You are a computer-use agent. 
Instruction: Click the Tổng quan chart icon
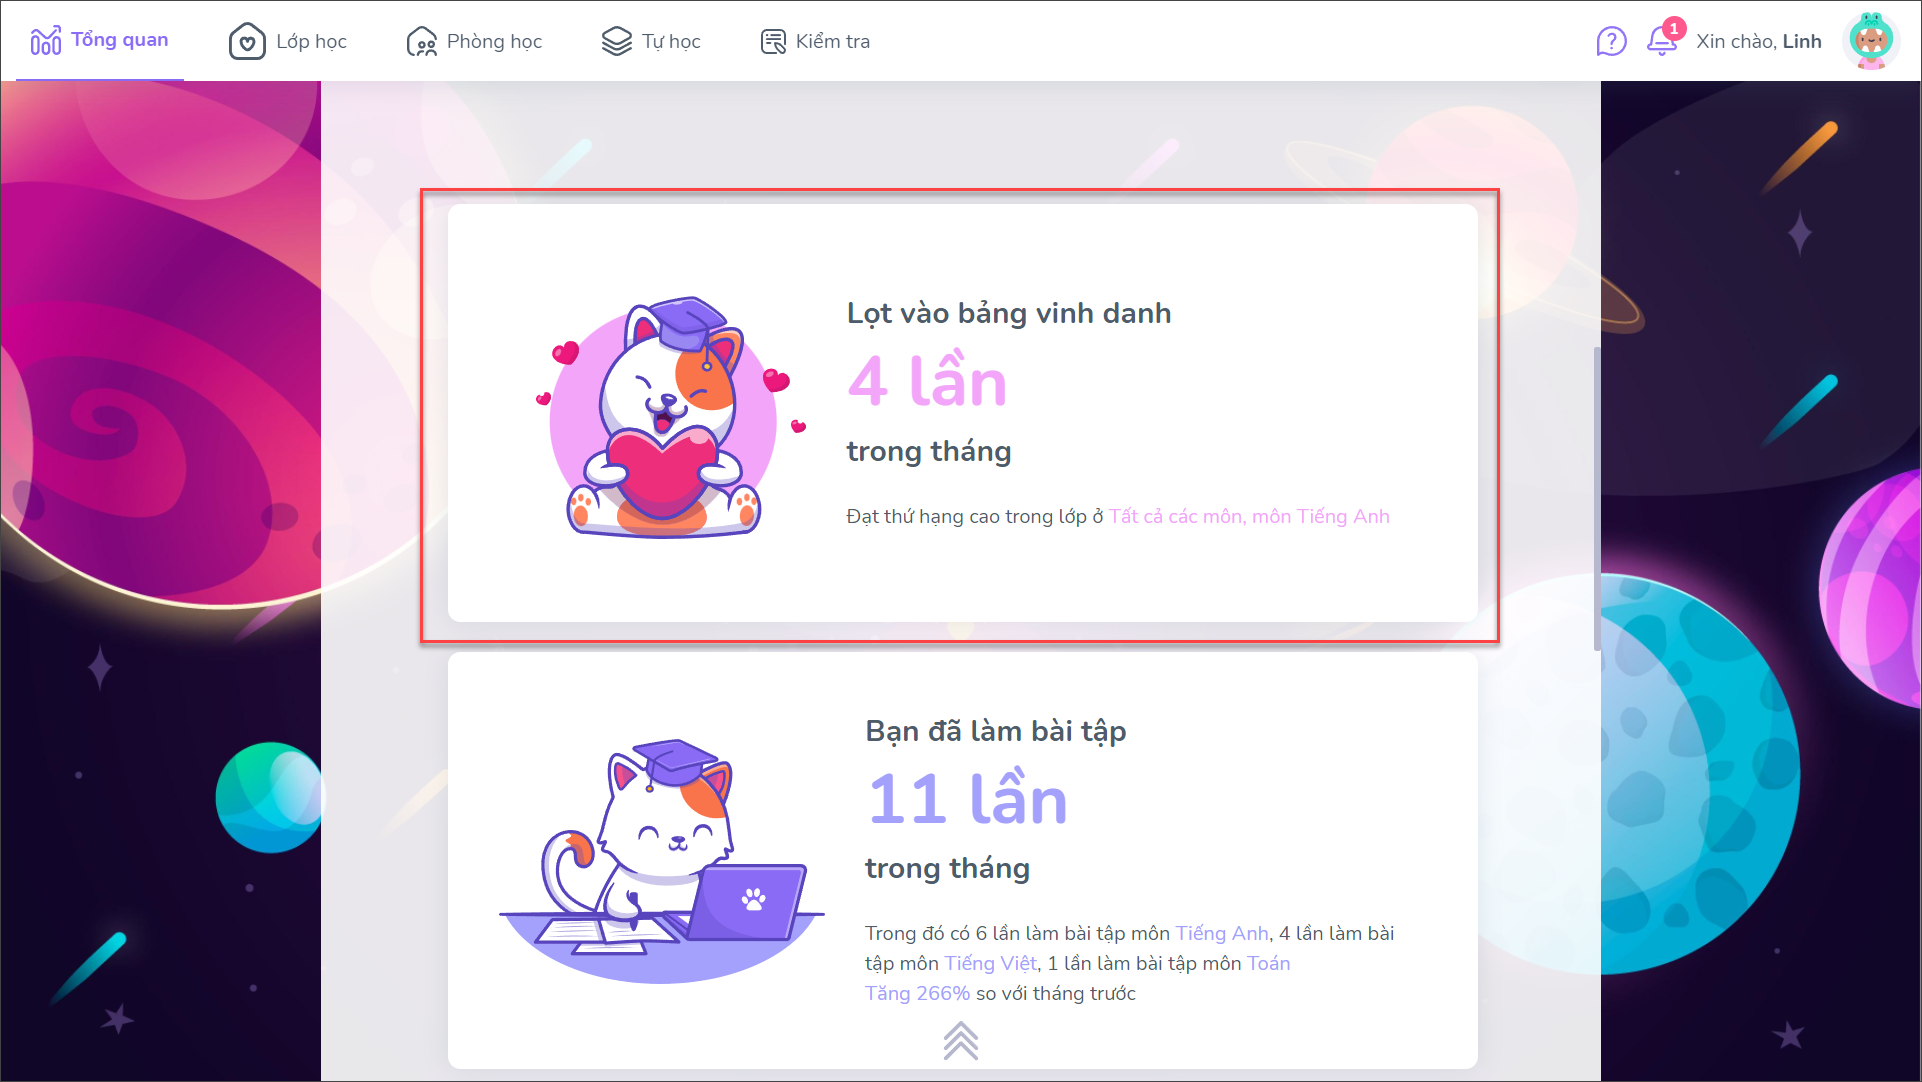tap(46, 41)
